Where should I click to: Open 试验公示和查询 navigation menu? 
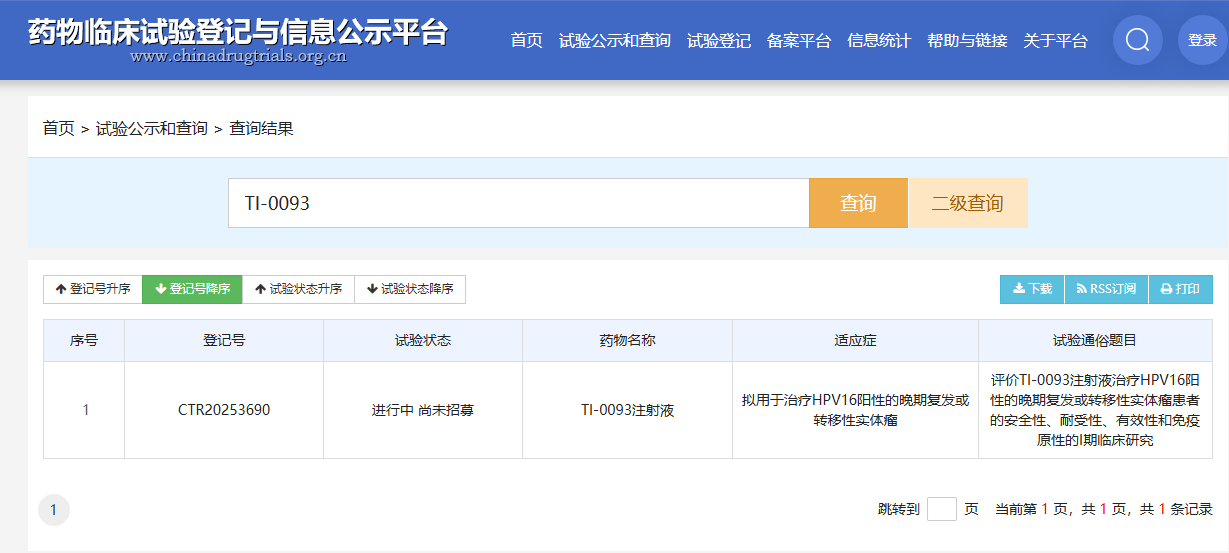point(614,41)
